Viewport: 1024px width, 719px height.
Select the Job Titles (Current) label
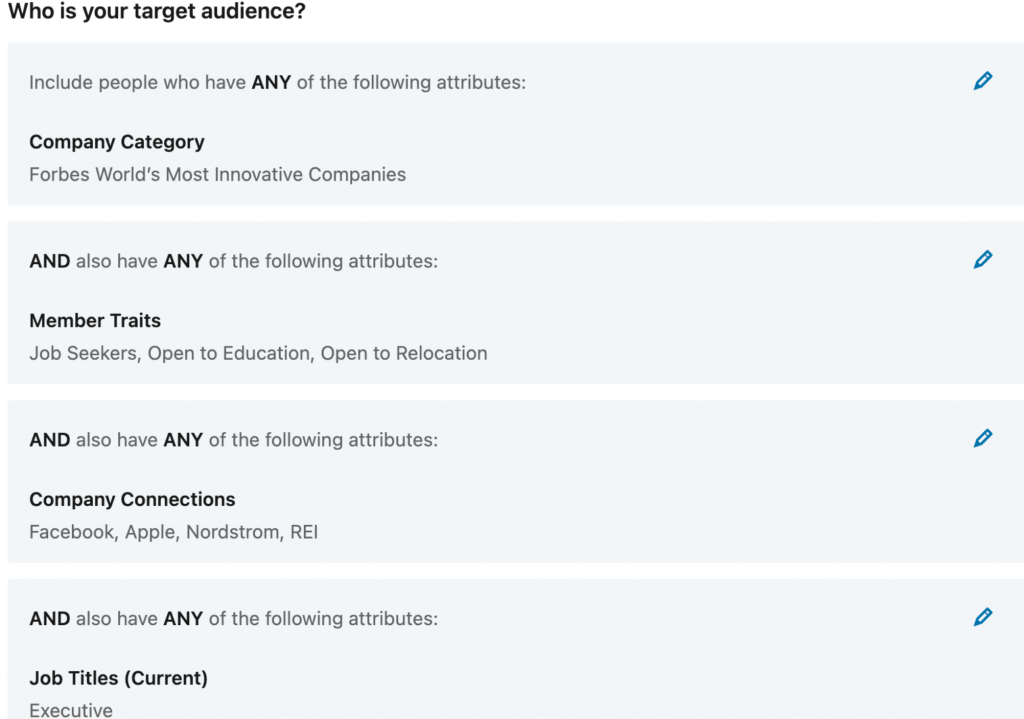pyautogui.click(x=118, y=677)
